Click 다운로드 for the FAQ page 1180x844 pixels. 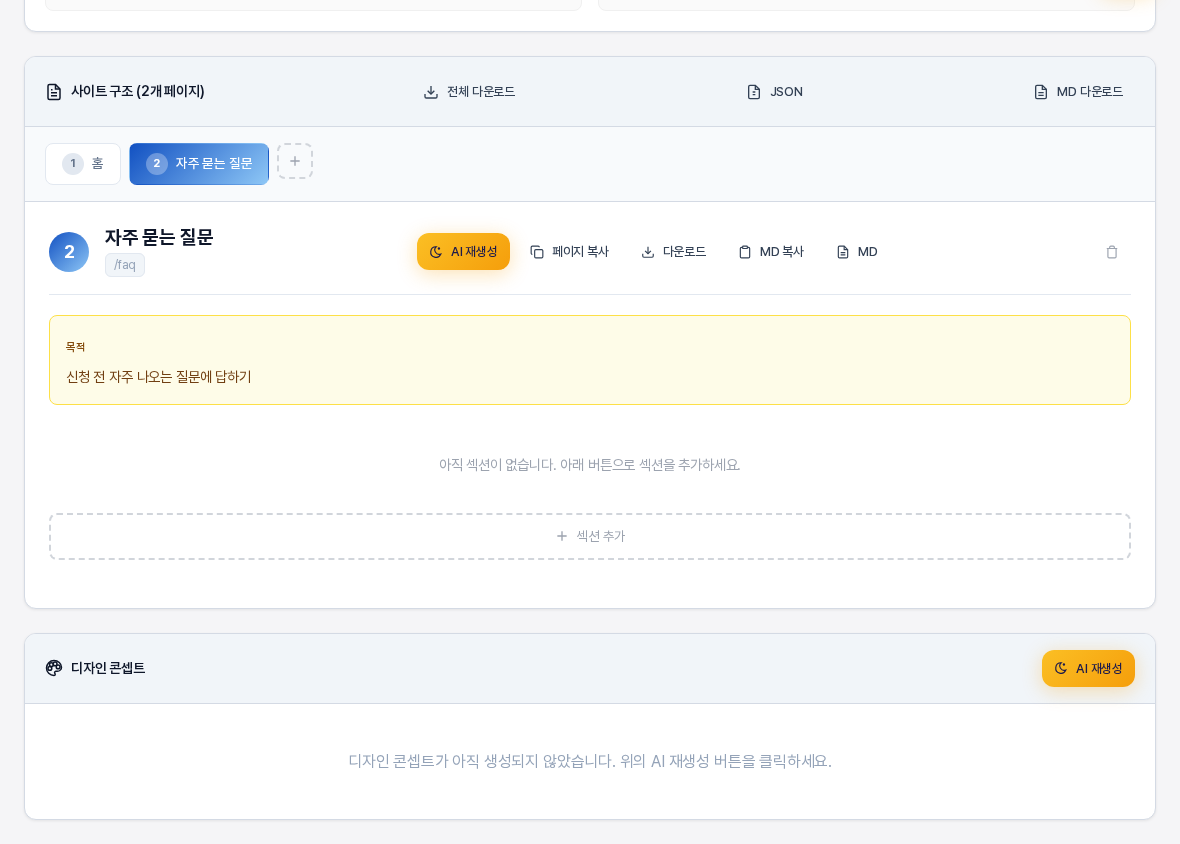pos(674,252)
